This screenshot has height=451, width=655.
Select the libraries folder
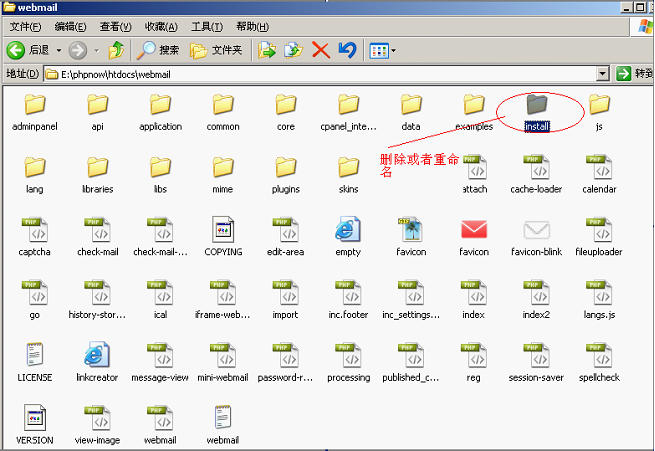97,175
